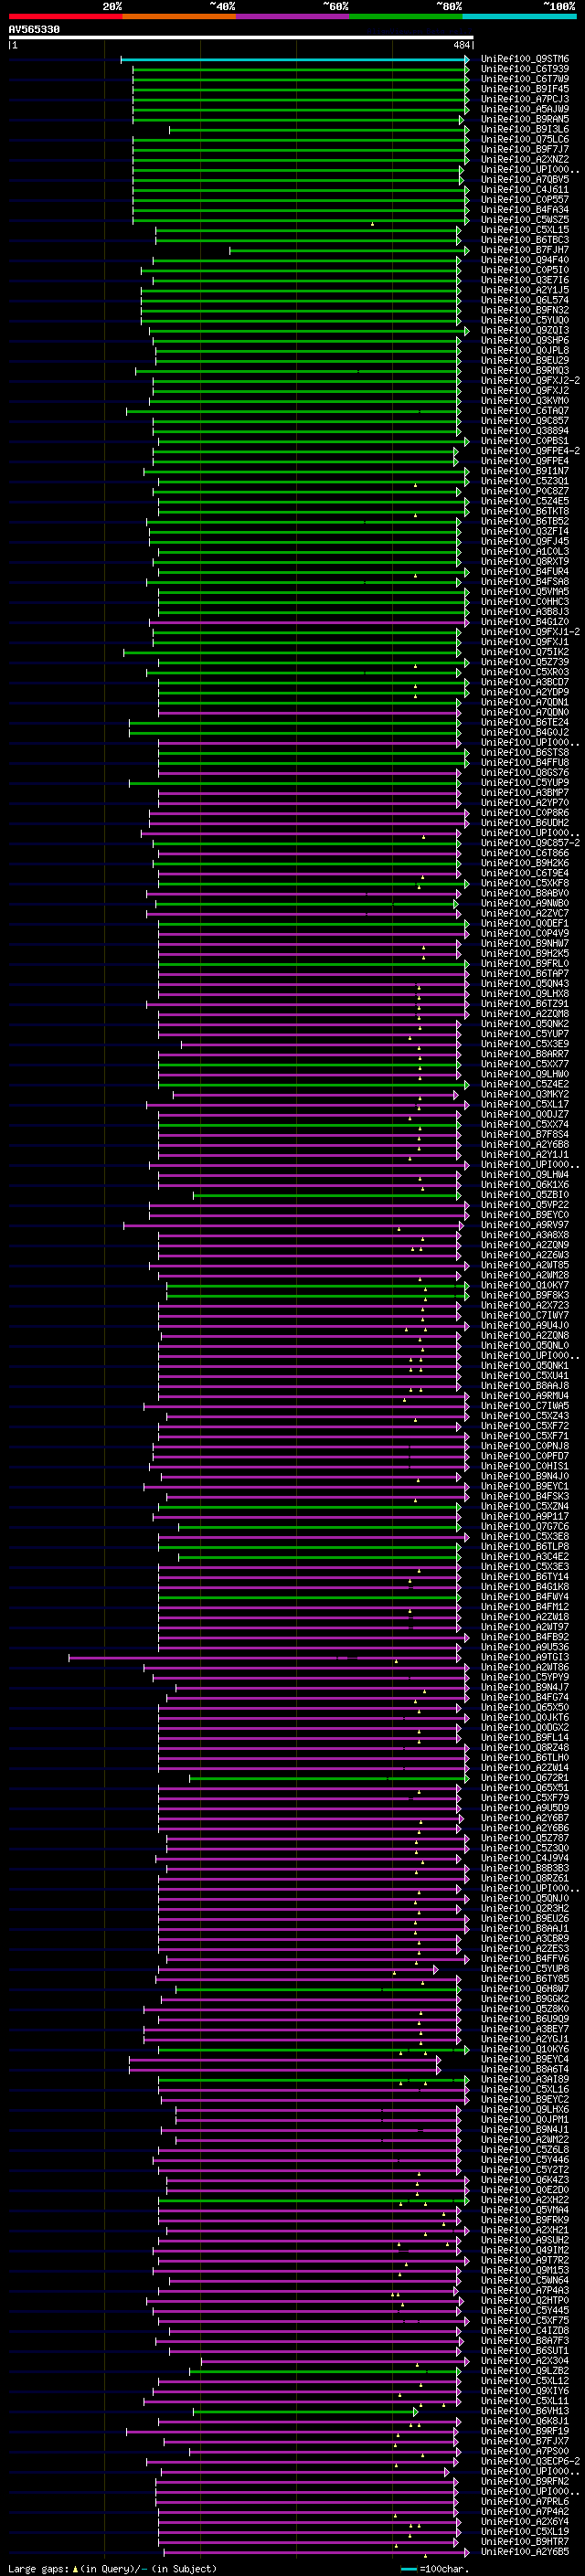Screen dimensions: 585x2576
Task: Select the UniRef100_C5YUQ0 entry
Action: tap(525, 320)
